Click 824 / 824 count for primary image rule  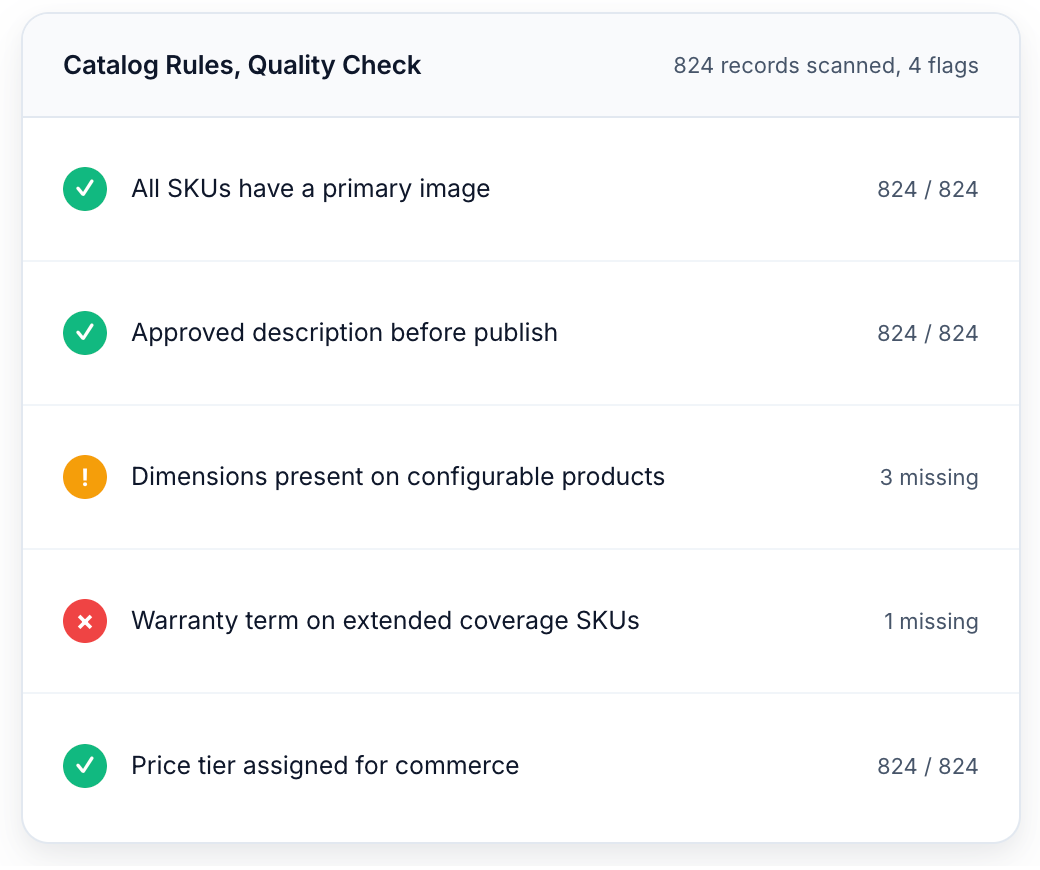[927, 190]
